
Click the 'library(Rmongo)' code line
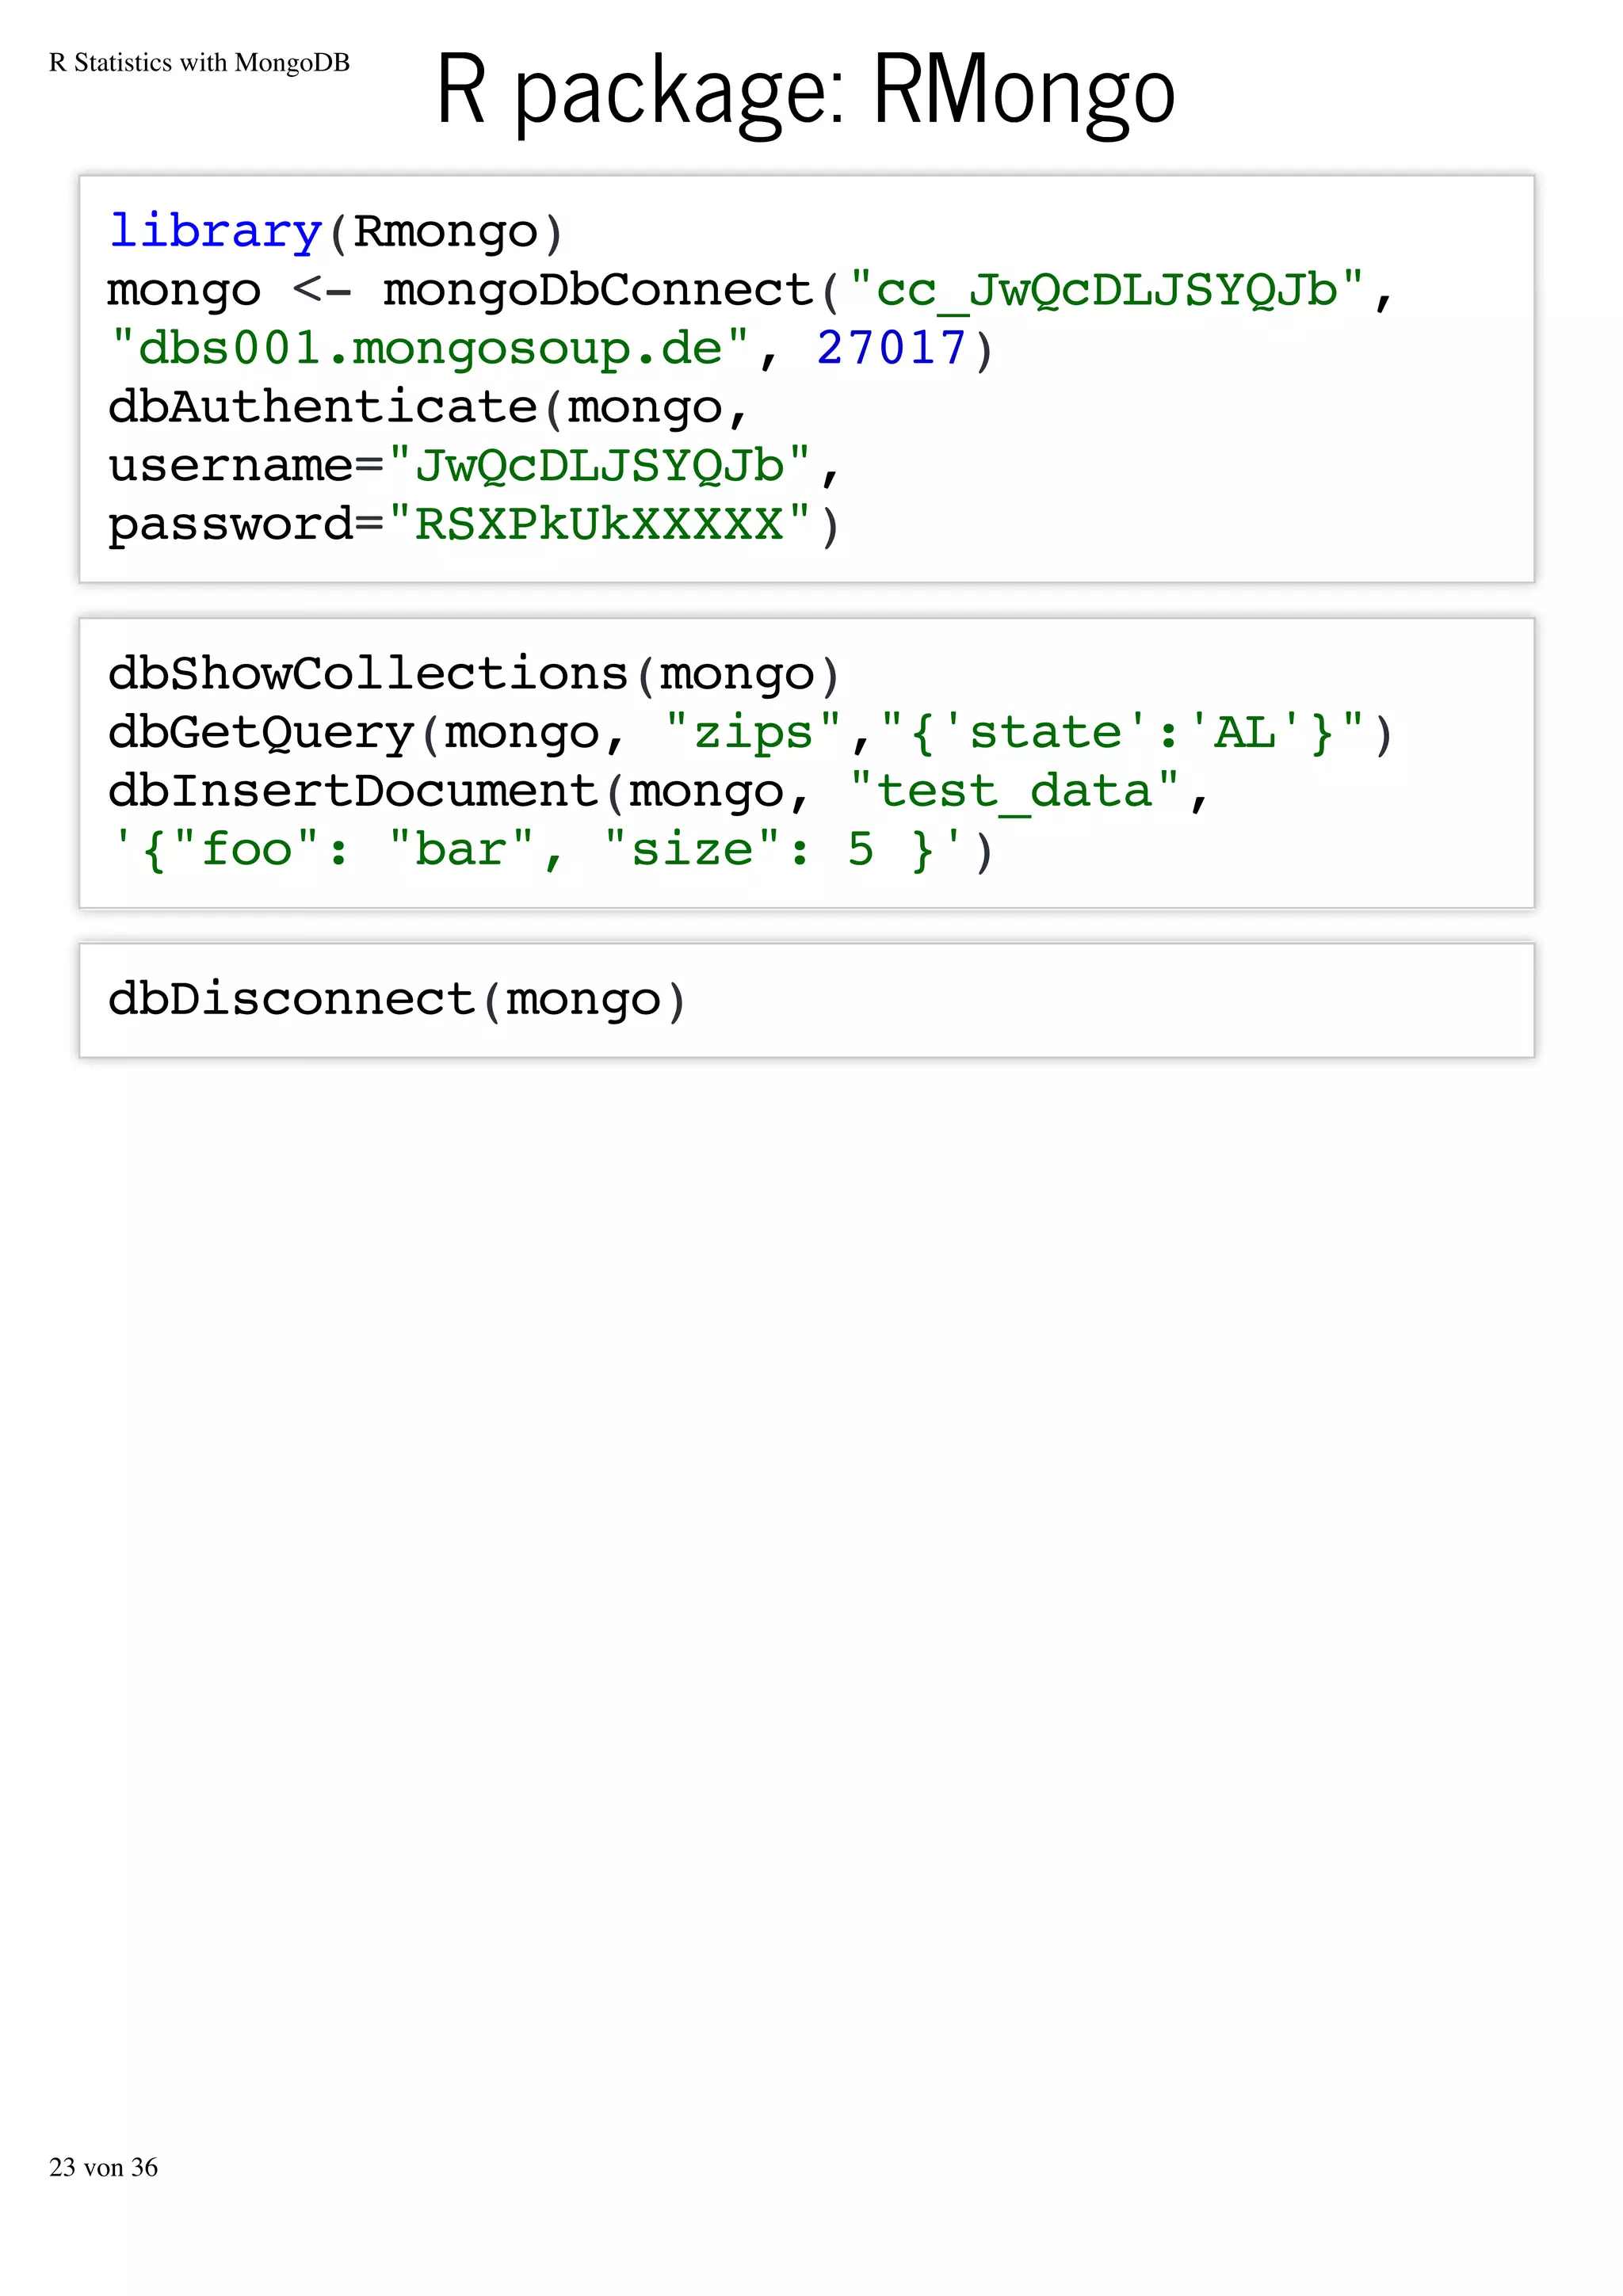tap(337, 232)
